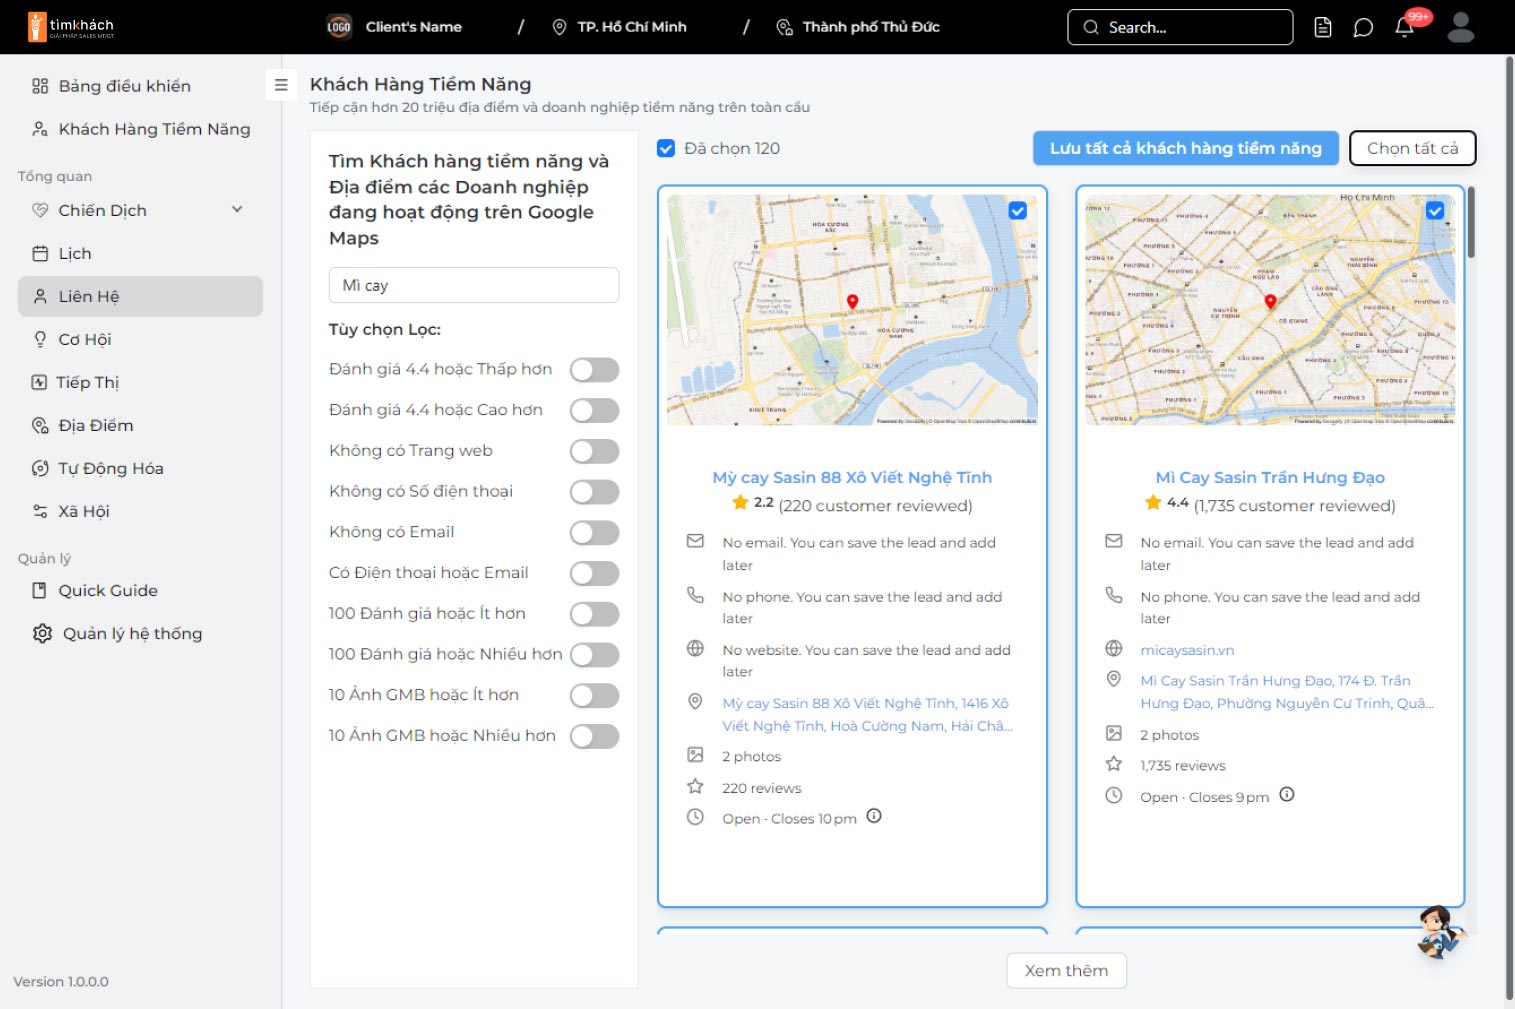This screenshot has width=1515, height=1009.
Task: Open the notifications bell with 99+ badge
Action: coord(1405,26)
